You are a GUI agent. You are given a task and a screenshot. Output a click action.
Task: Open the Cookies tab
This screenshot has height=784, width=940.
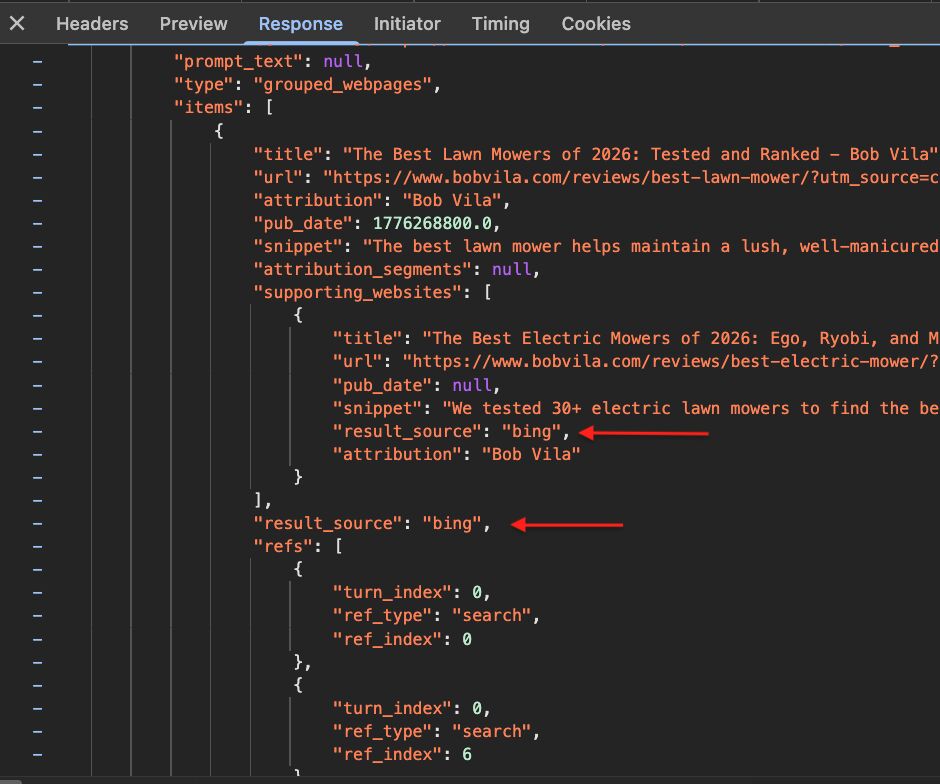596,23
